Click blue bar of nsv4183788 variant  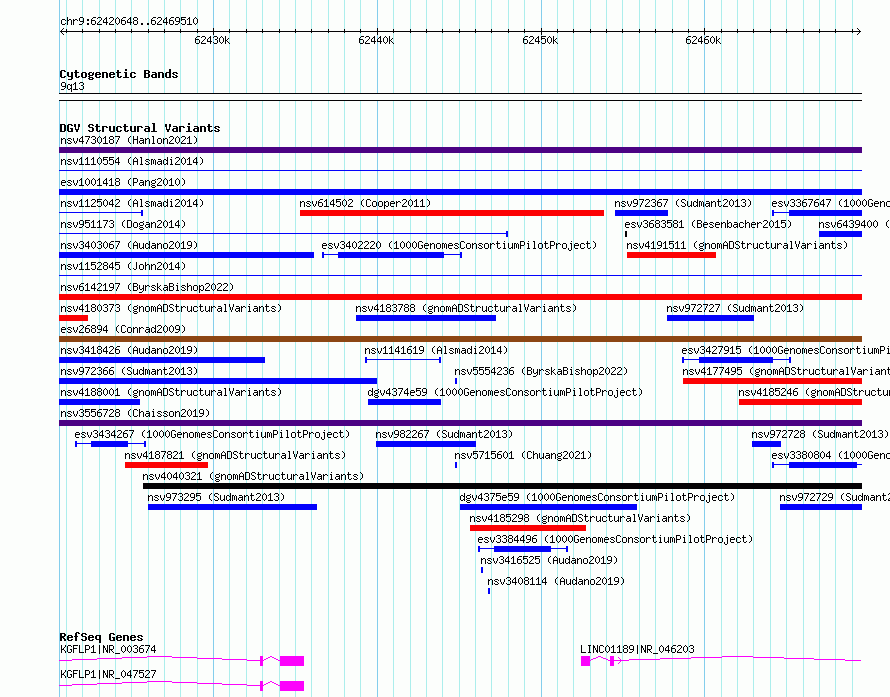tap(426, 318)
